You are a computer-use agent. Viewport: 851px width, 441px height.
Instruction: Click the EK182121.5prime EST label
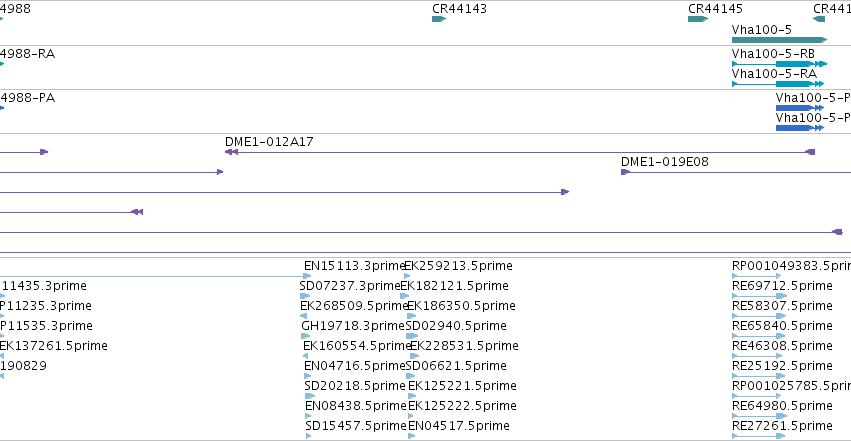point(455,286)
